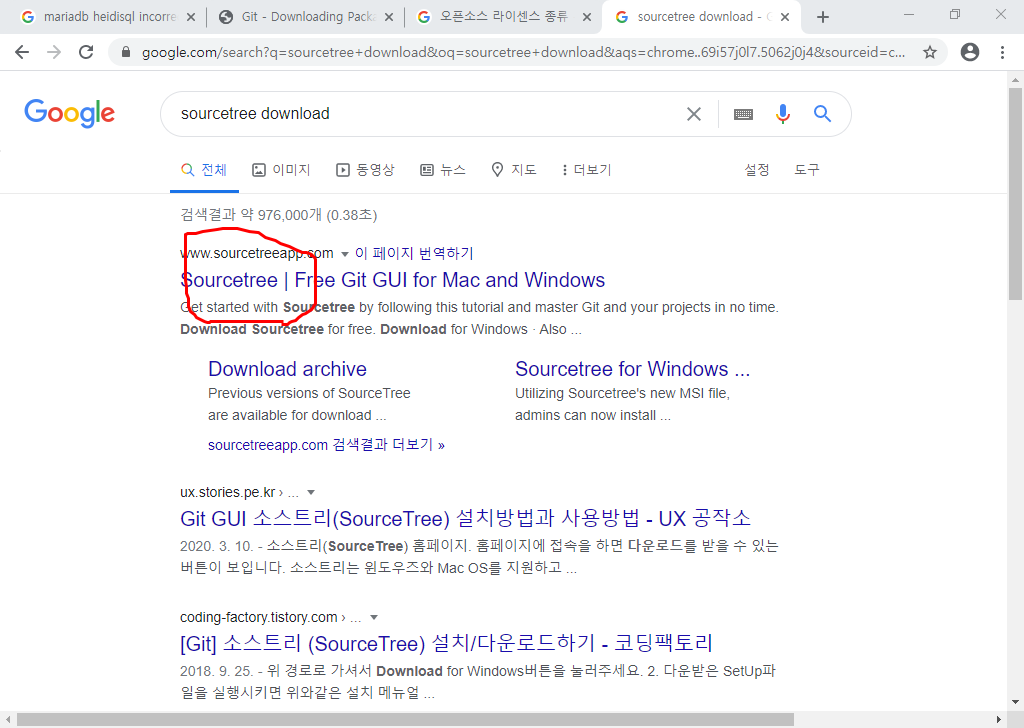The width and height of the screenshot is (1024, 728).
Task: Select the 뉴스 search category
Action: click(x=443, y=170)
